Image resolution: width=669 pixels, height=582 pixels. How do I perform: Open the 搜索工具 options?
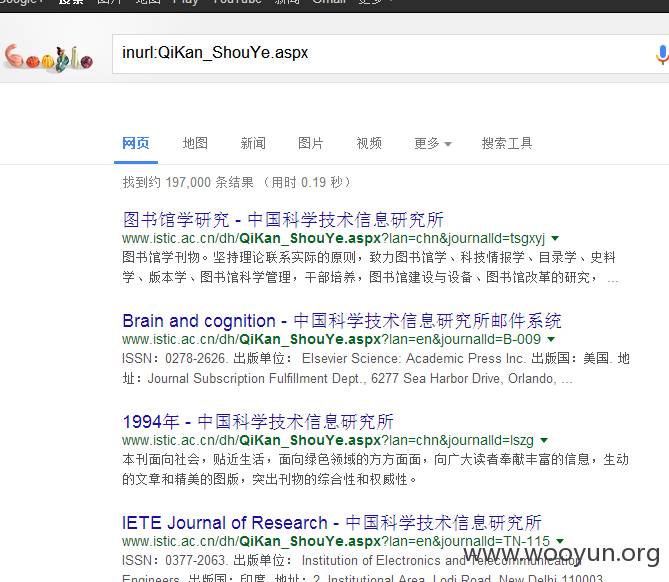tap(507, 143)
